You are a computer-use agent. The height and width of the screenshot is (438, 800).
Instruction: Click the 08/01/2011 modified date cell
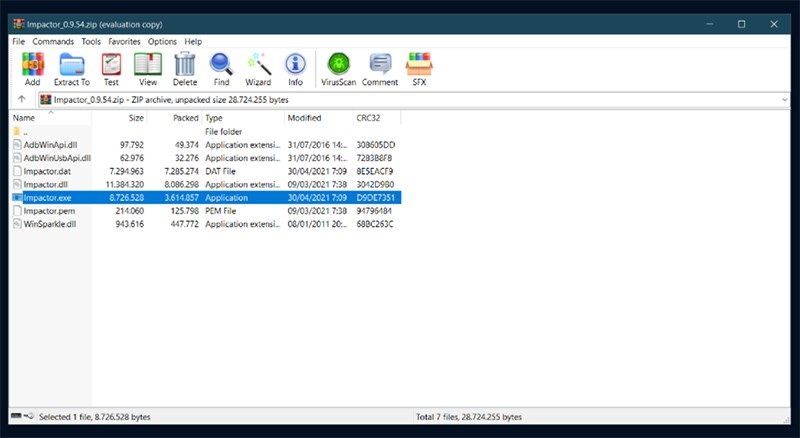(x=317, y=224)
